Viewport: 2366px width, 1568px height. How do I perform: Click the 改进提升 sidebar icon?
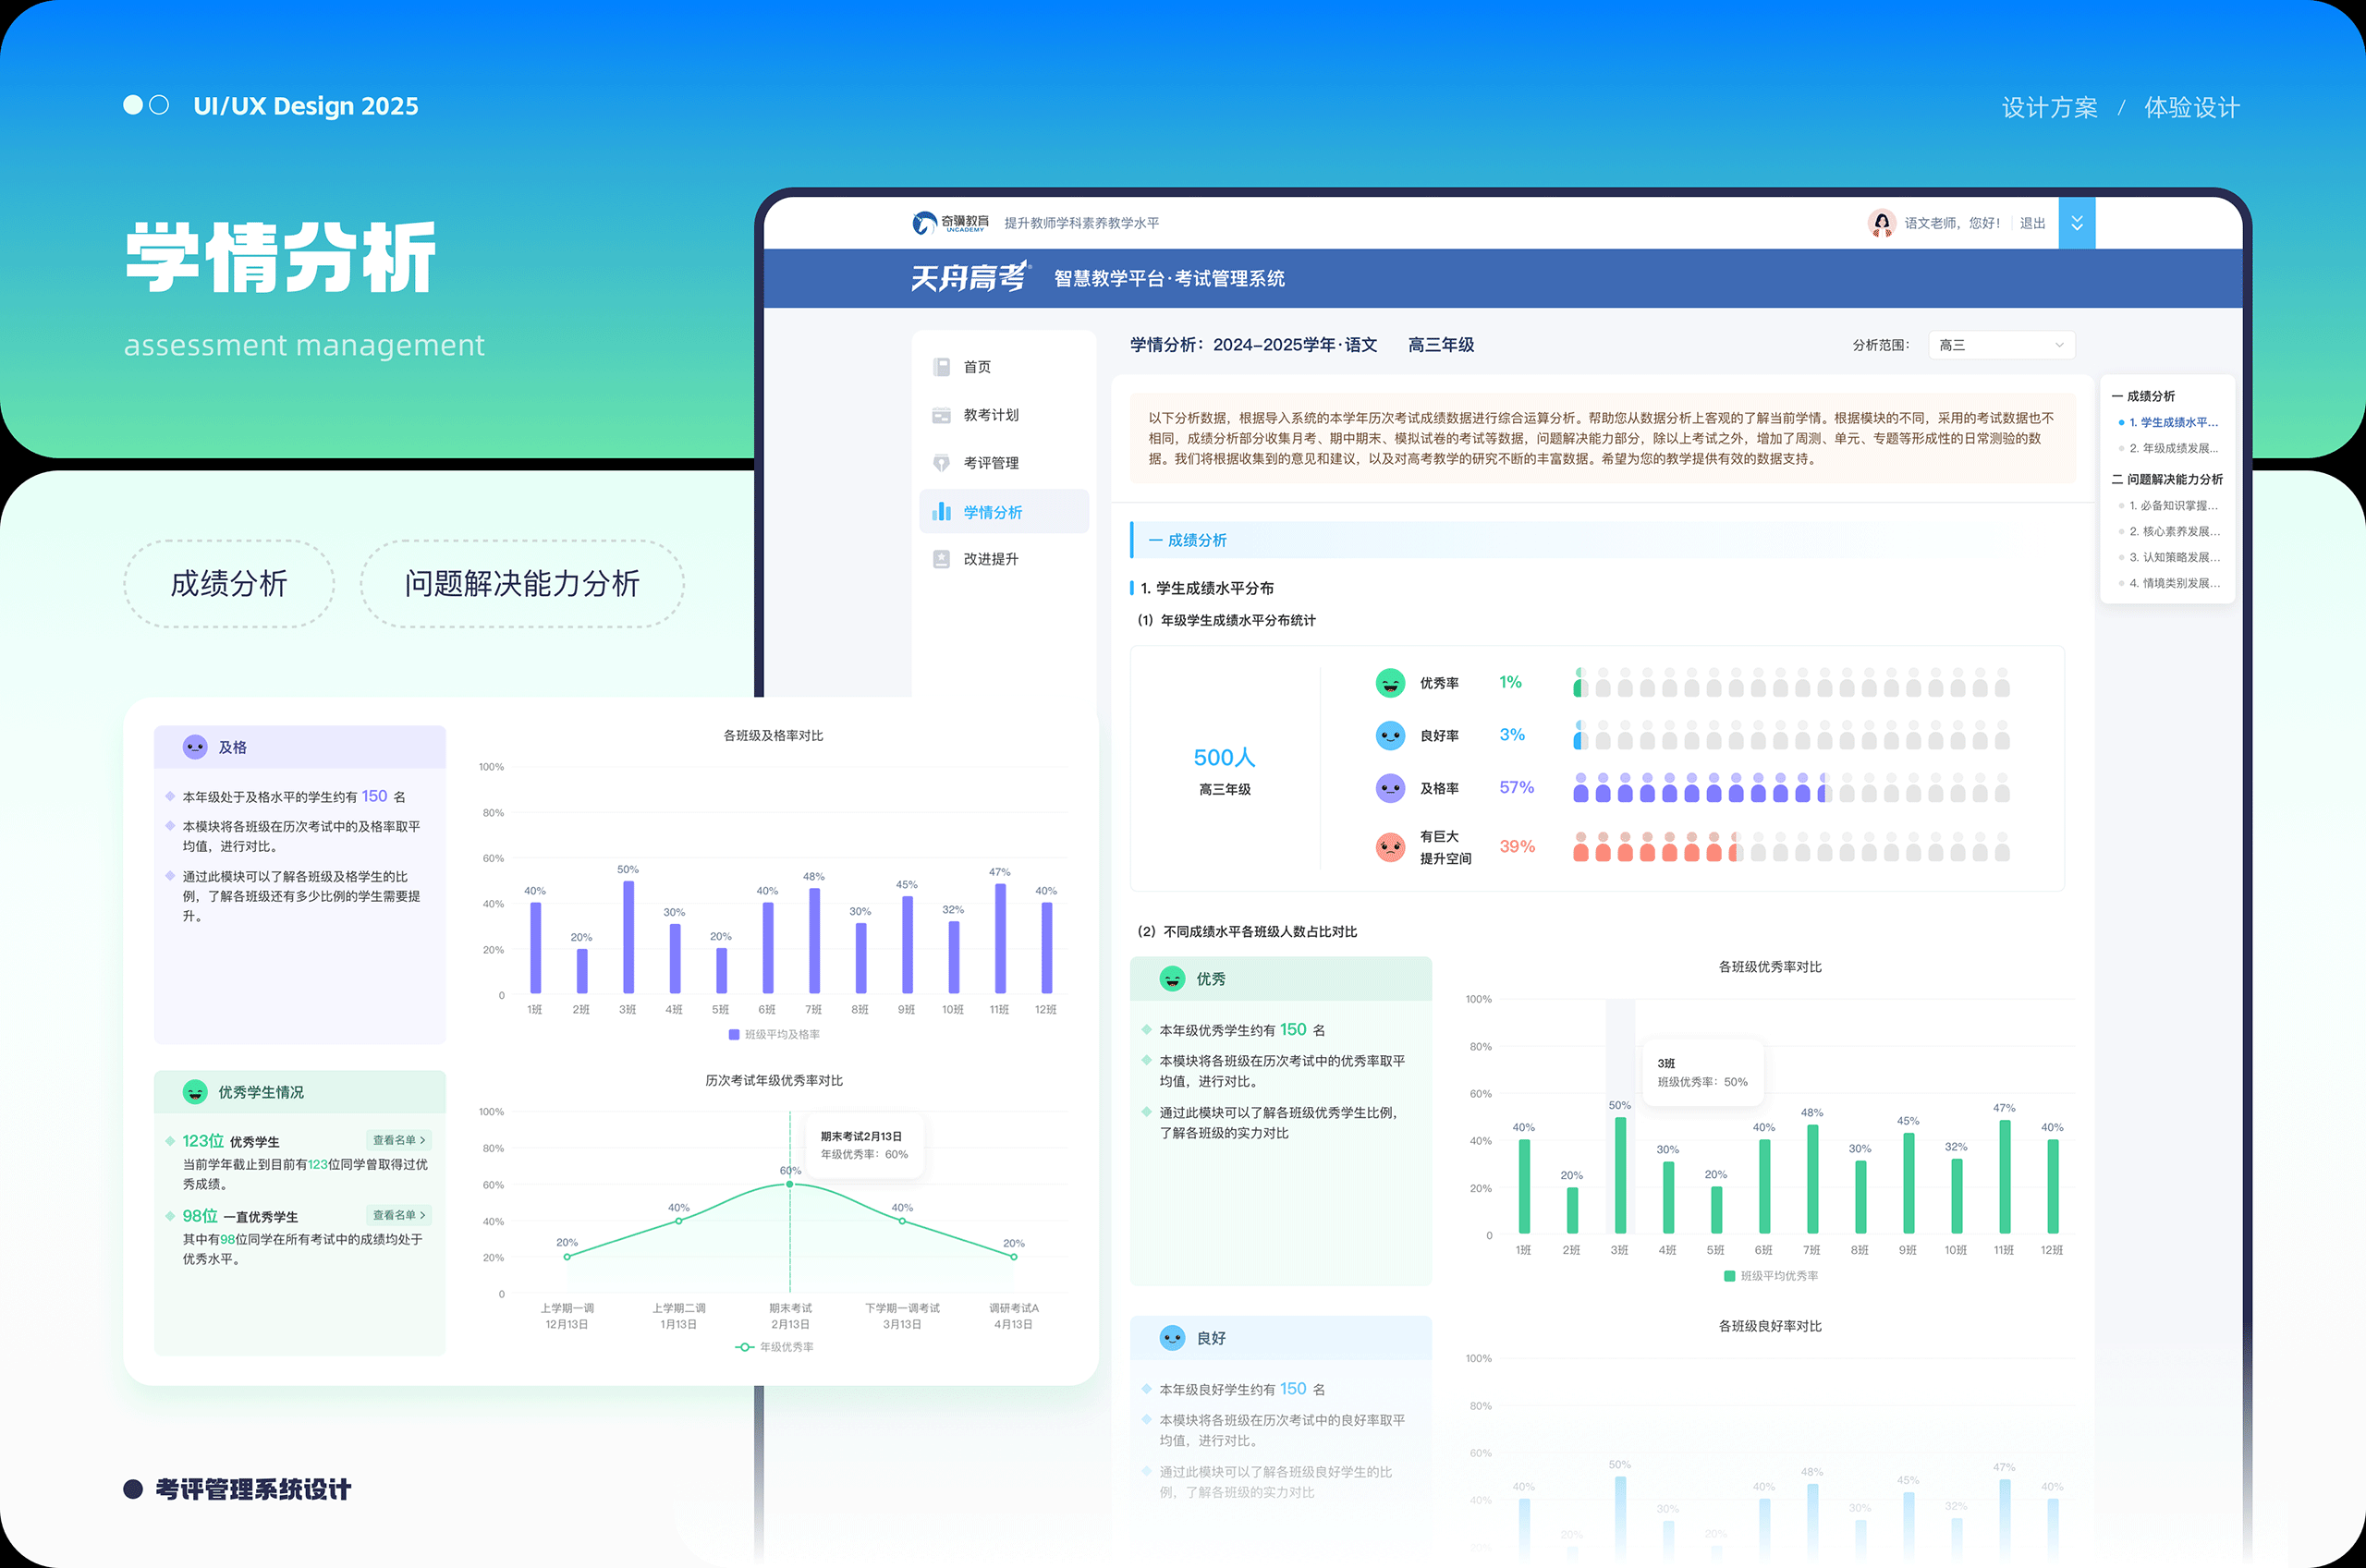click(x=941, y=559)
